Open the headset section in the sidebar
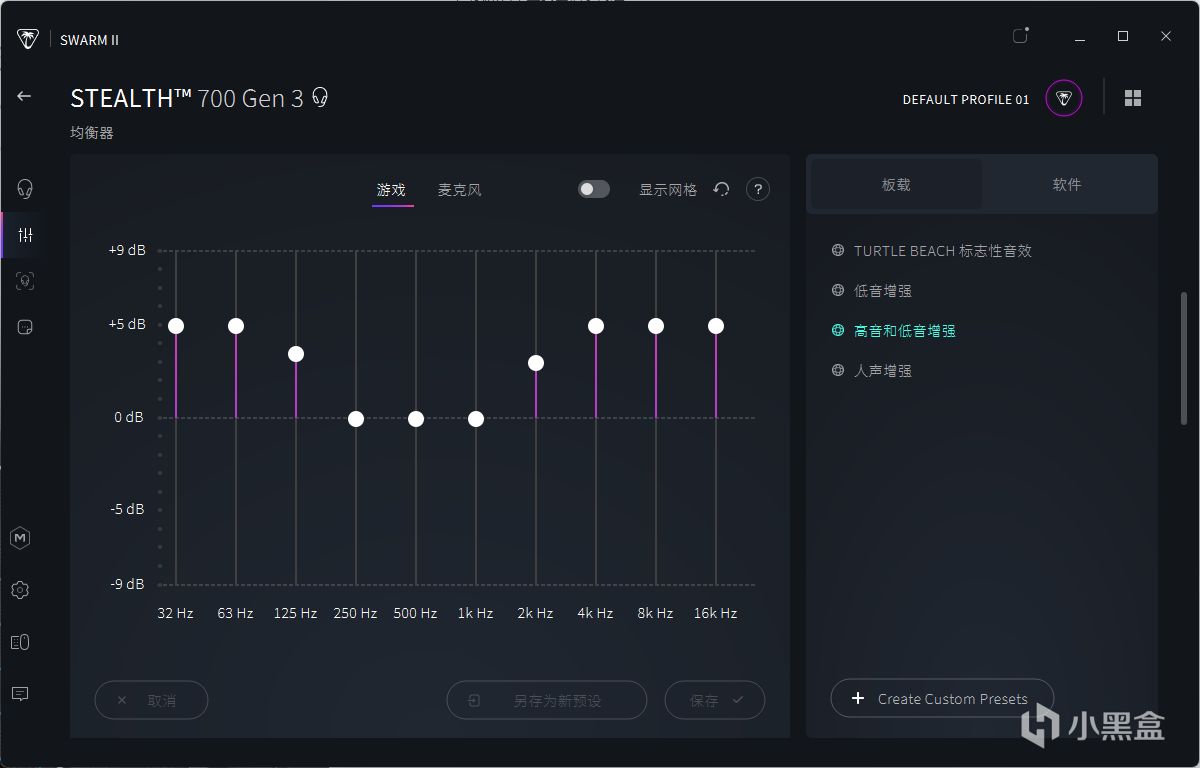 [x=25, y=189]
